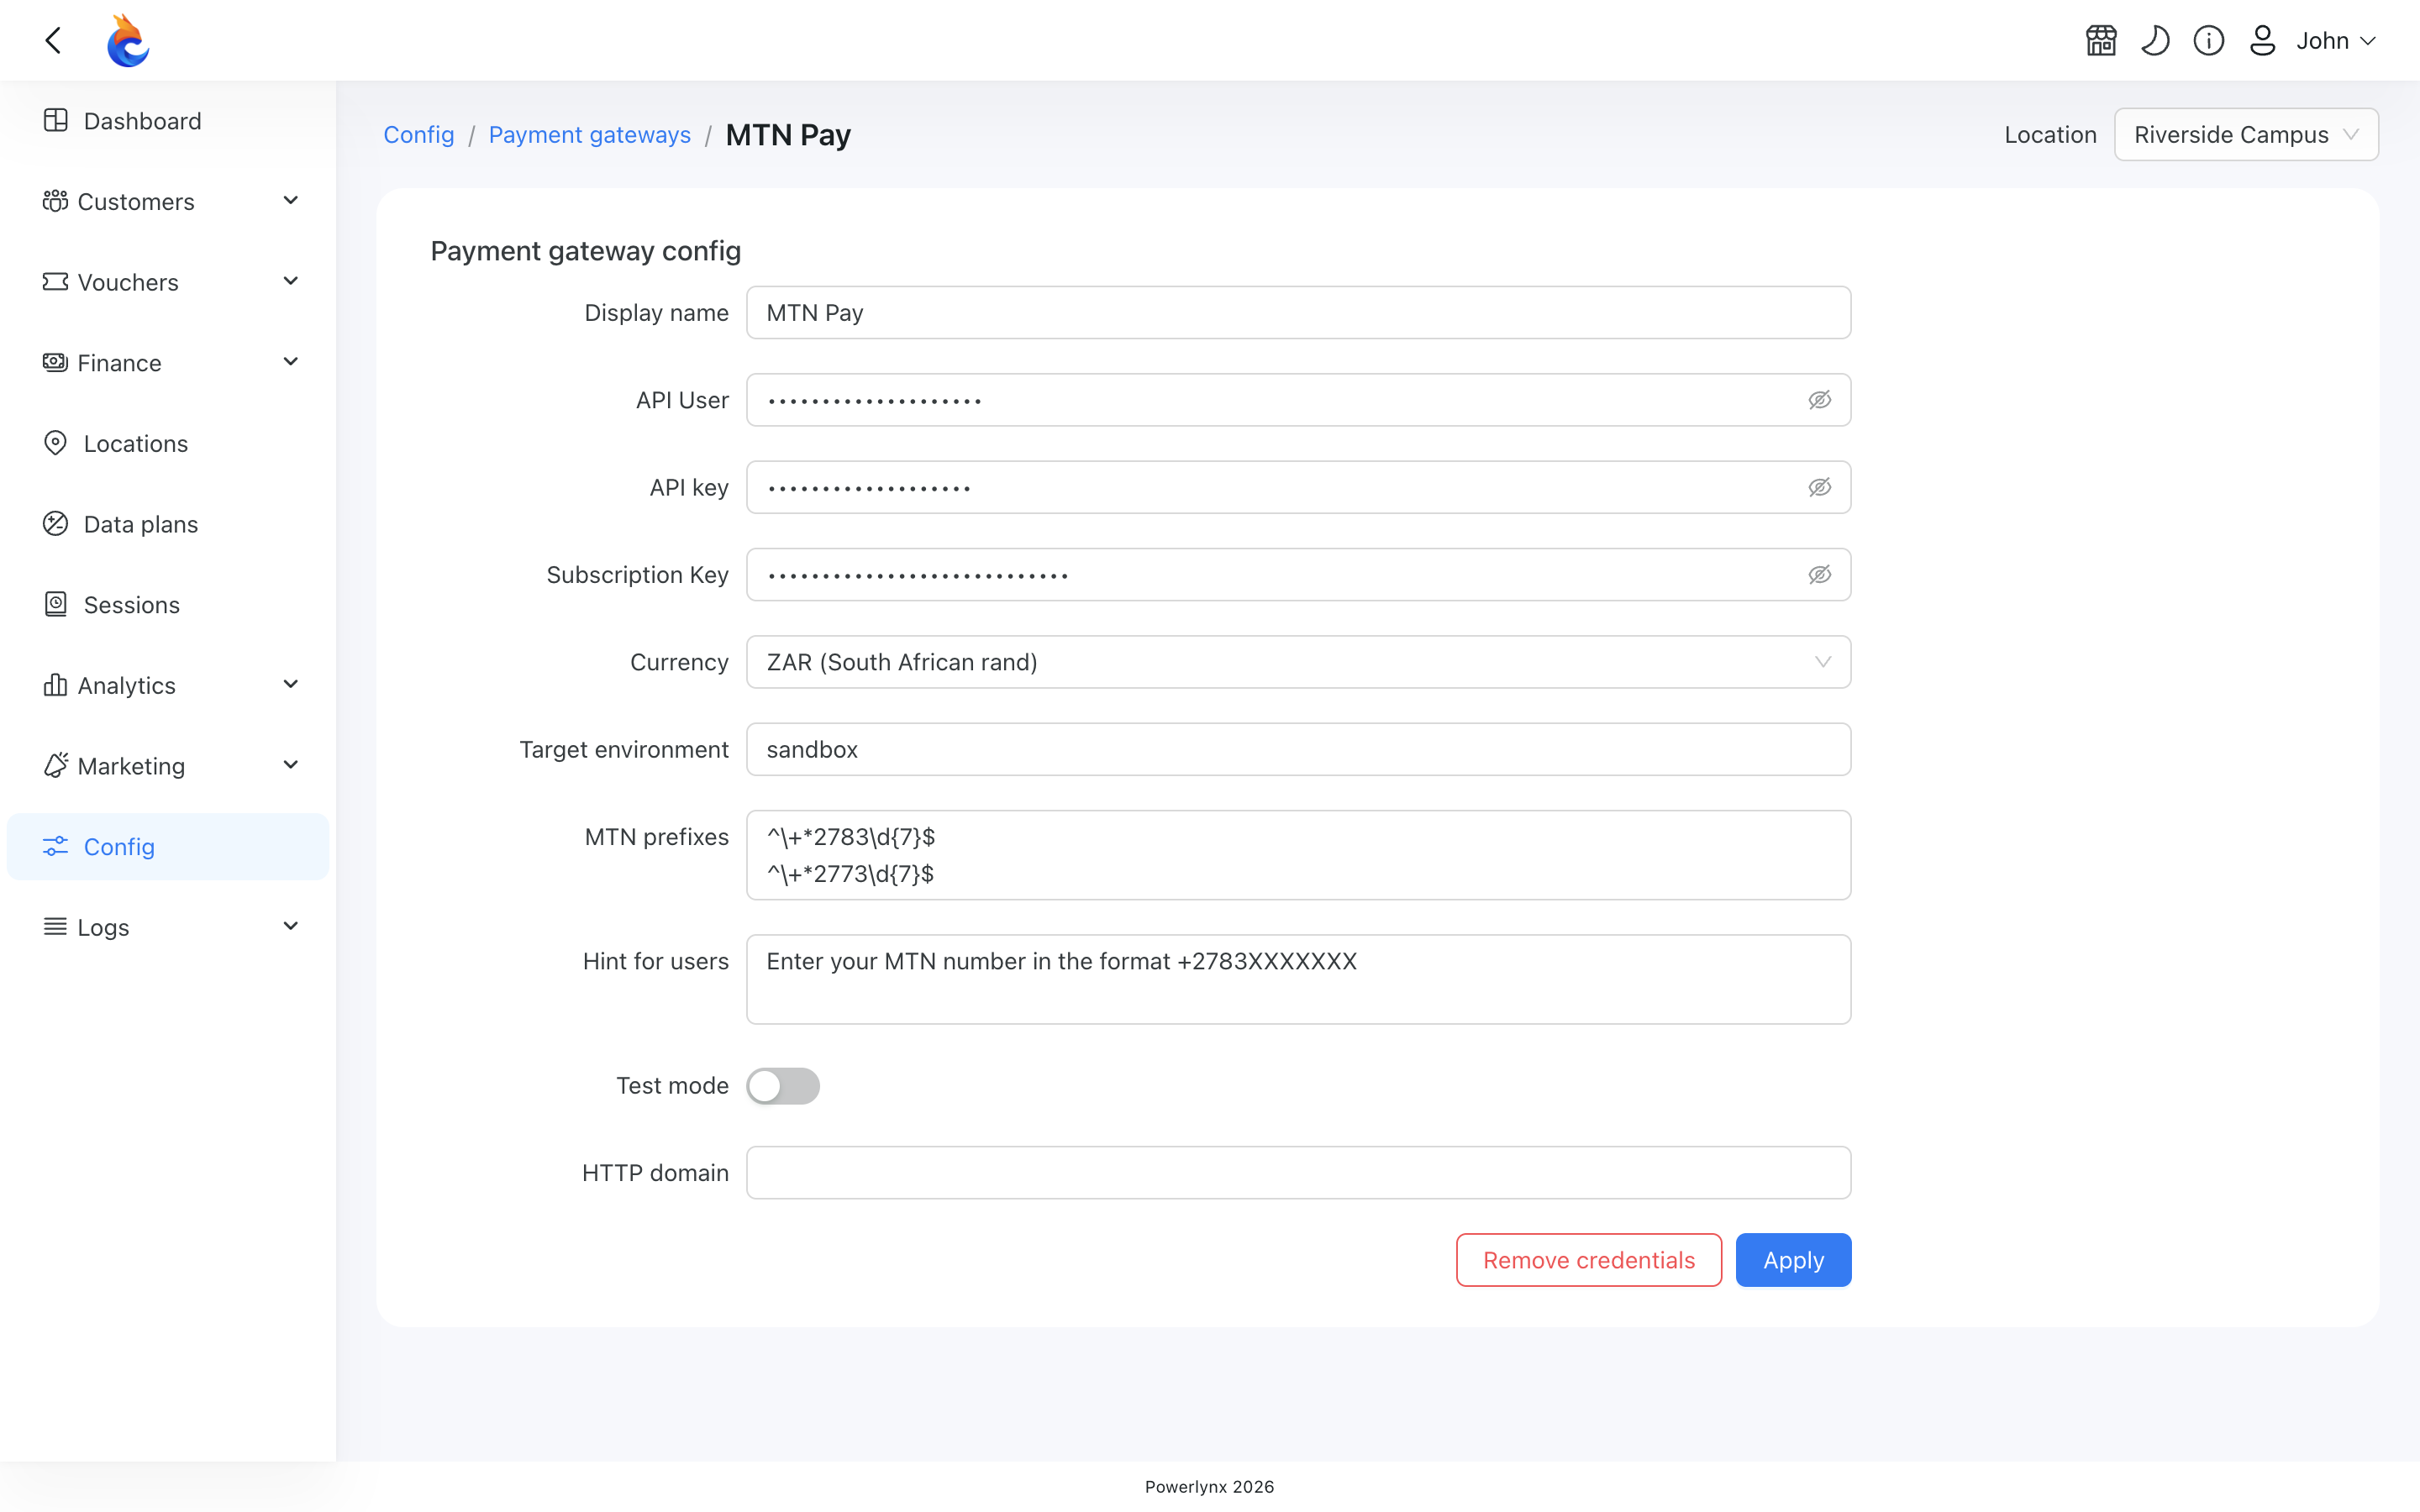
Task: Click the Target environment sandbox field
Action: click(1298, 749)
